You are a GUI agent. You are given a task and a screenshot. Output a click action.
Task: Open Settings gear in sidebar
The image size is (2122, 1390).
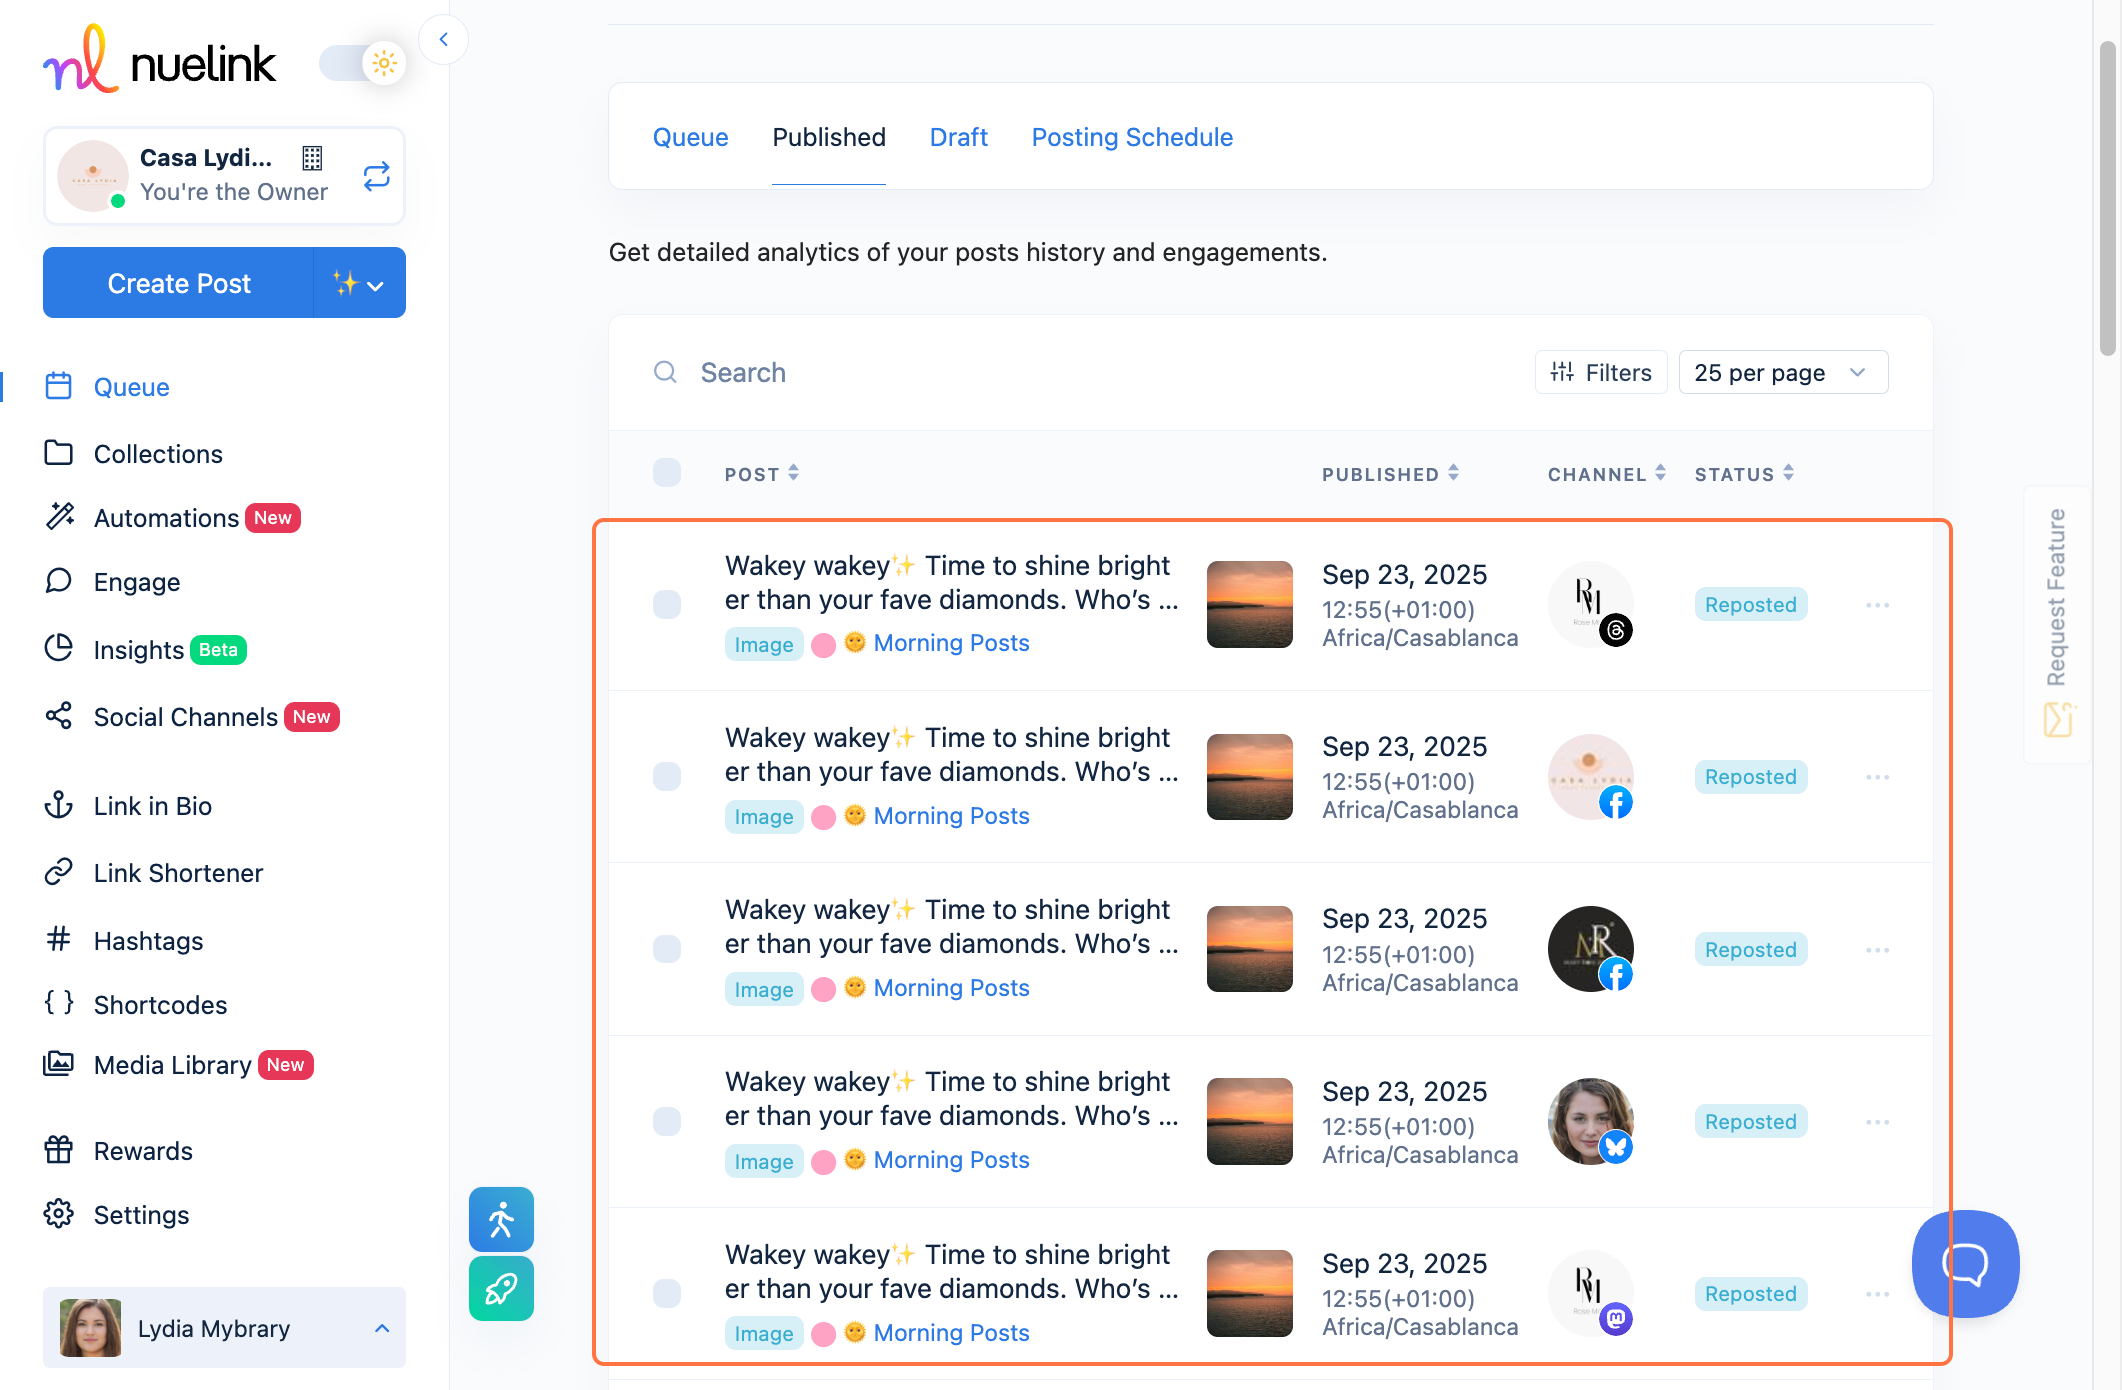(x=59, y=1214)
